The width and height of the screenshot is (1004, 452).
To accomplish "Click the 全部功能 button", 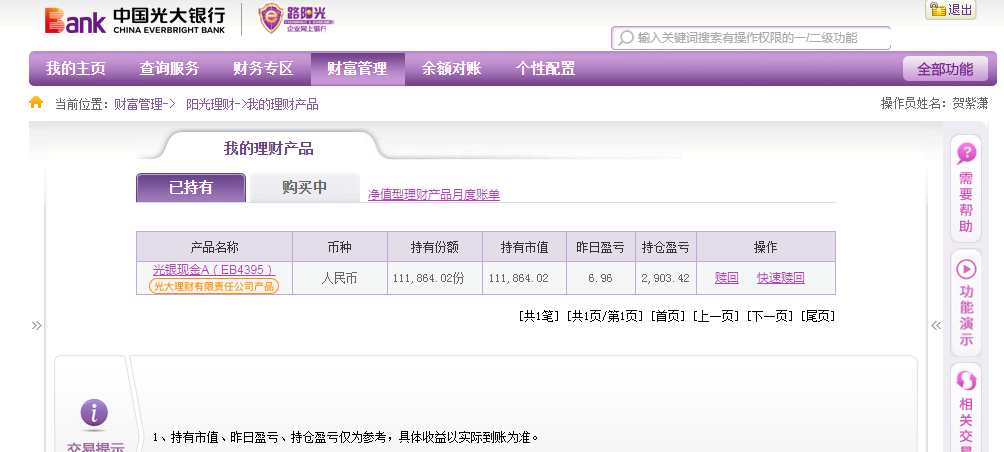I will (945, 69).
